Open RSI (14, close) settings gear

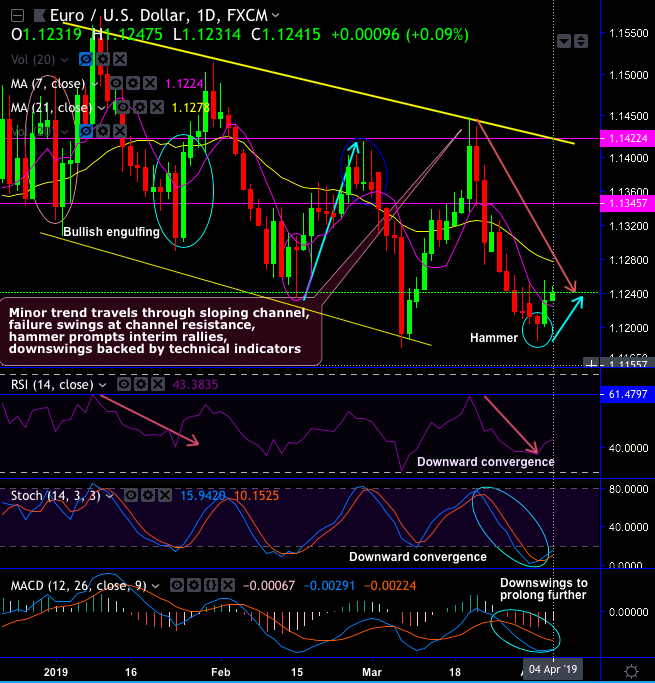[141, 385]
